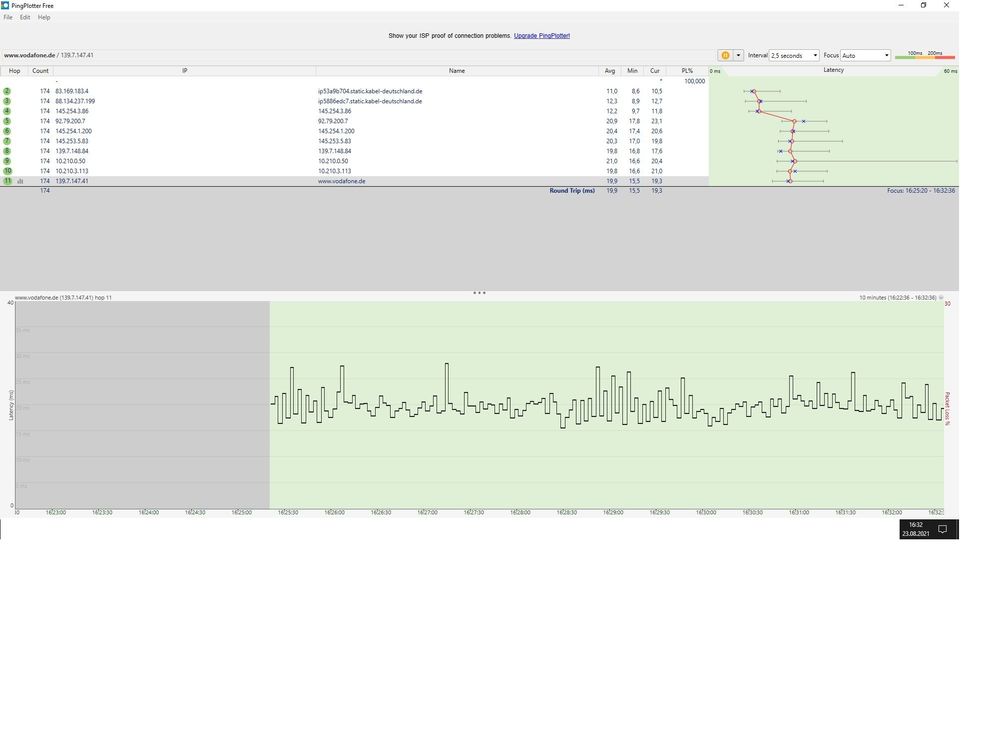999x749 pixels.
Task: Sort by the PL% column header
Action: click(687, 71)
